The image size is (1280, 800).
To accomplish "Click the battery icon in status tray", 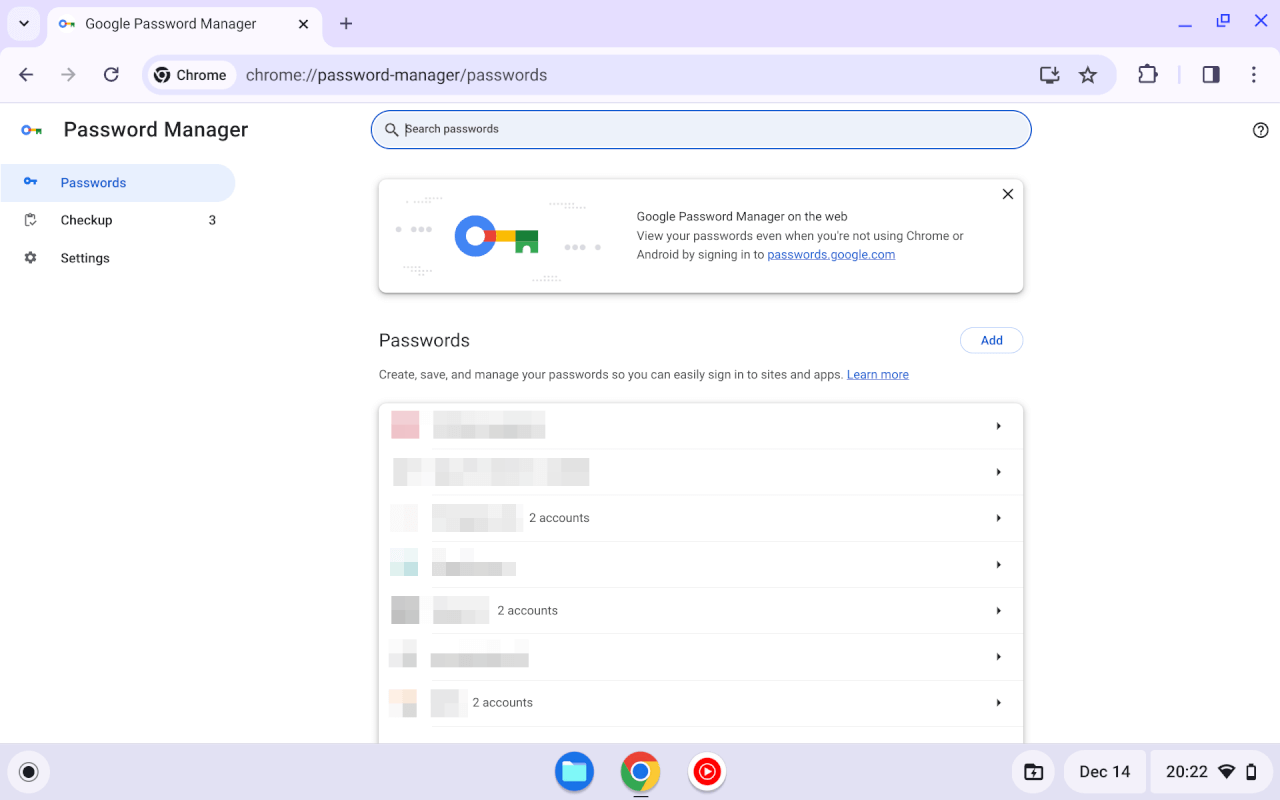I will coord(1252,772).
